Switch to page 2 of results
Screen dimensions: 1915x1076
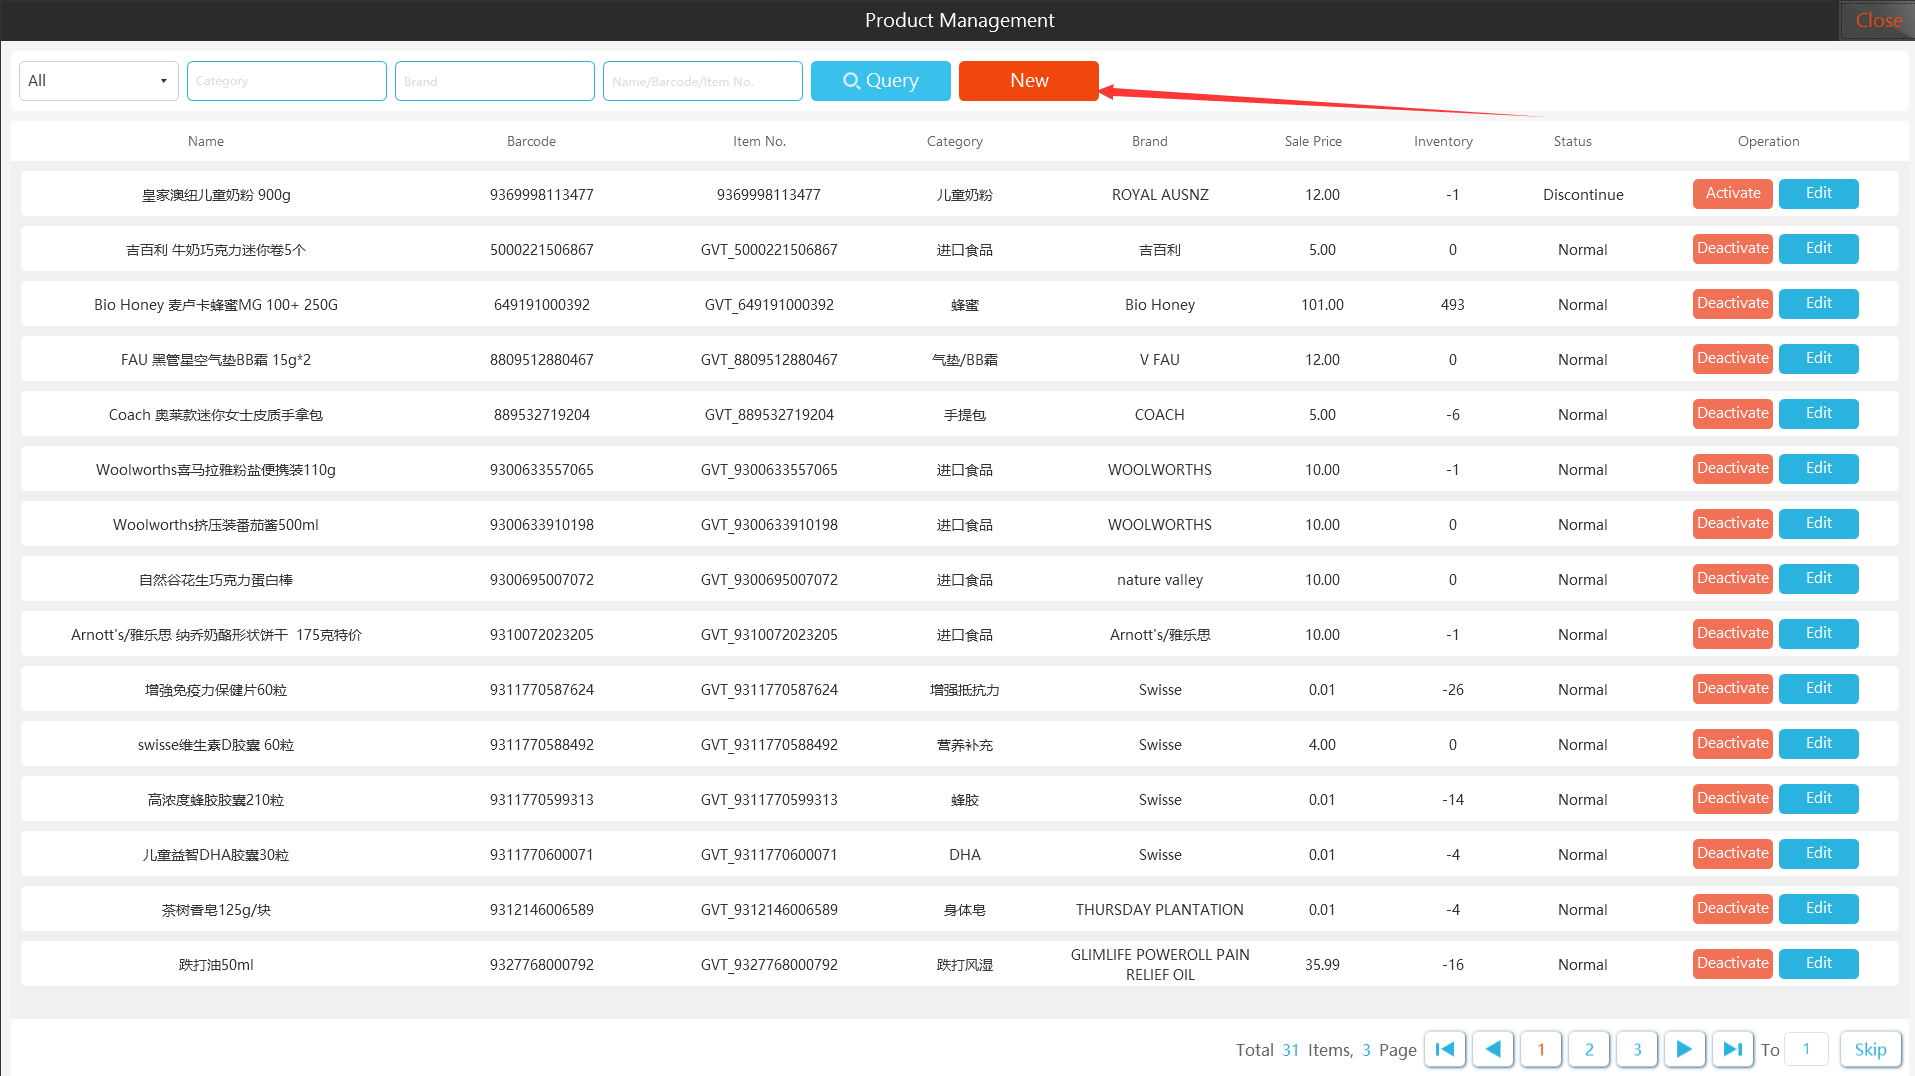pos(1589,1049)
